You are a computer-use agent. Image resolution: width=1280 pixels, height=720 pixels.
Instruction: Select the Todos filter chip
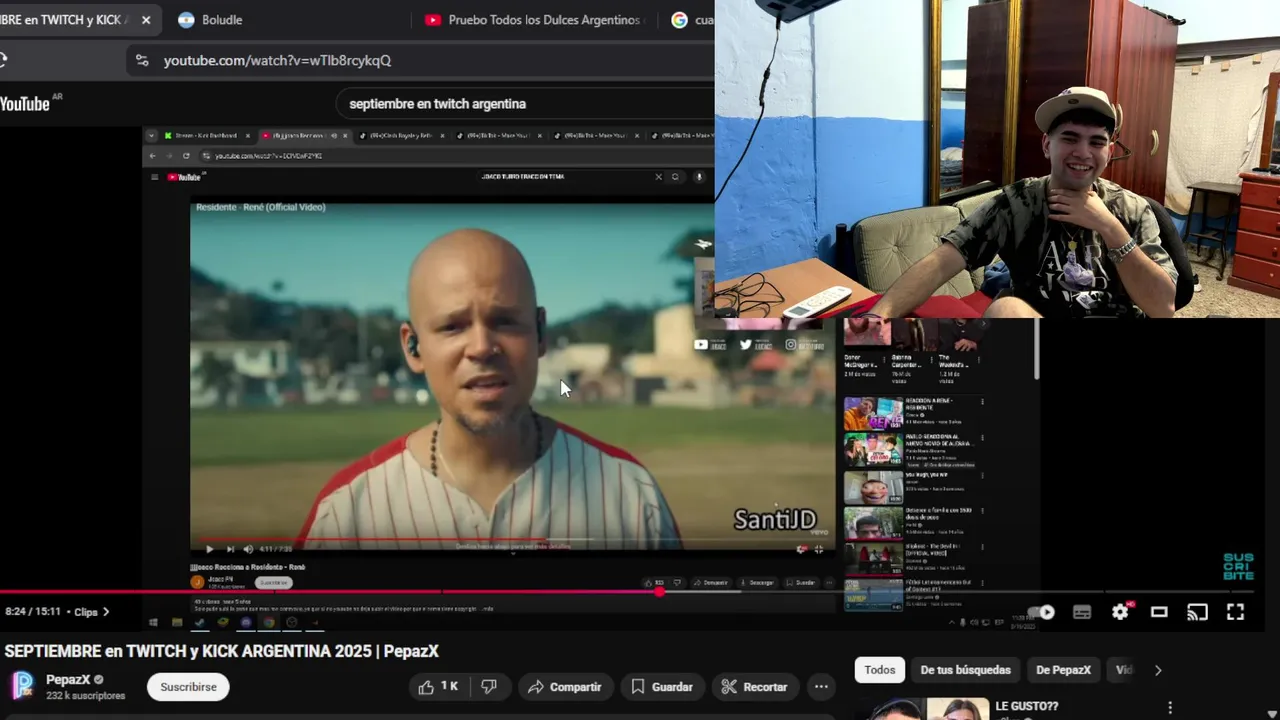coord(880,670)
